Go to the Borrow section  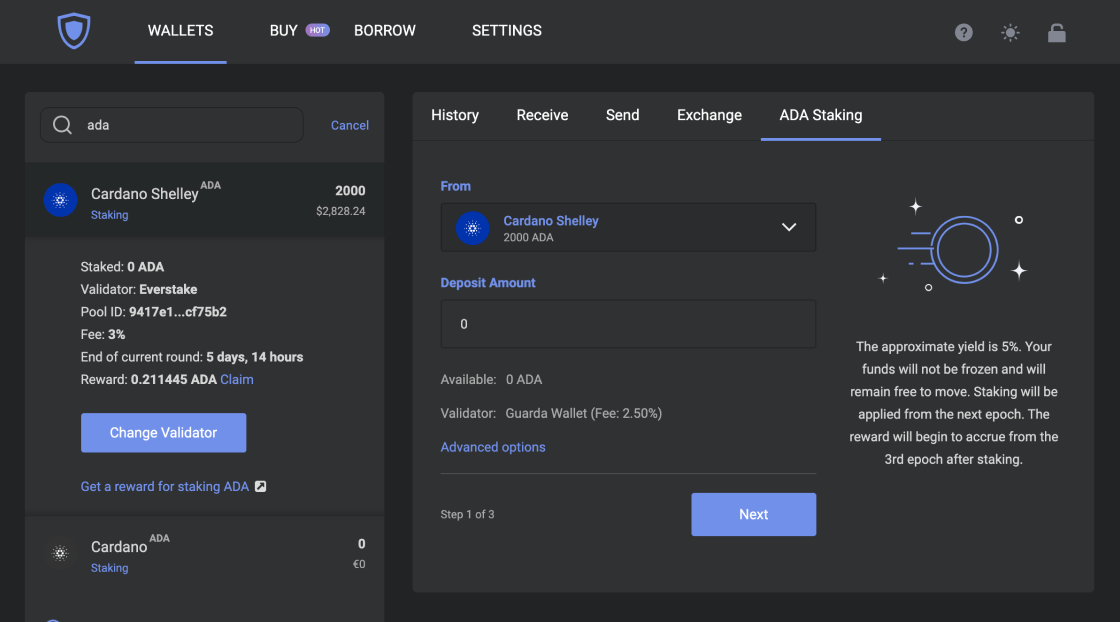(x=384, y=31)
